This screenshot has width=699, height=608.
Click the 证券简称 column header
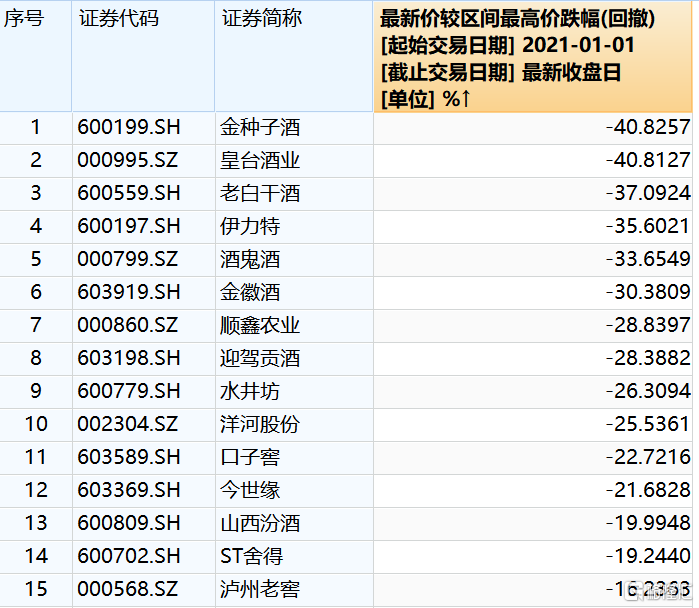pyautogui.click(x=294, y=56)
